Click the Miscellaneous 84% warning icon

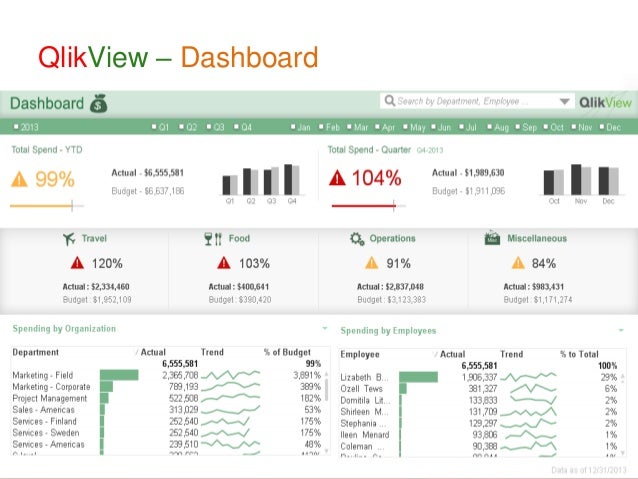[518, 263]
